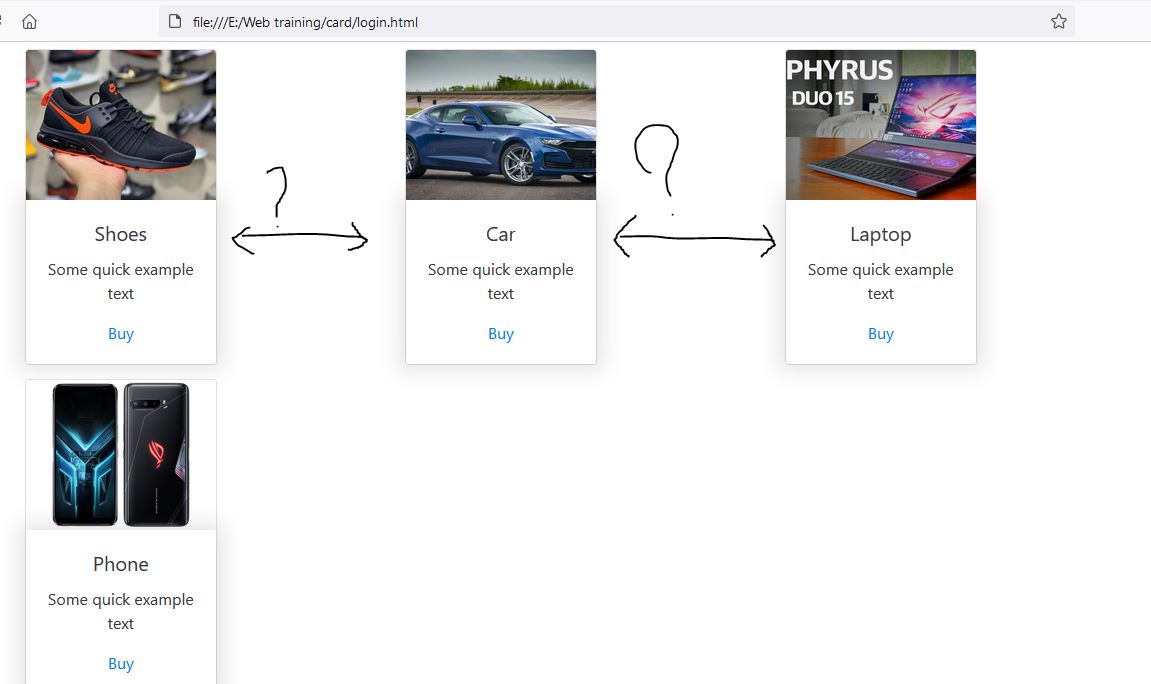Image resolution: width=1151 pixels, height=684 pixels.
Task: Open the Zephyrus Duo 15 laptop image
Action: coord(881,125)
